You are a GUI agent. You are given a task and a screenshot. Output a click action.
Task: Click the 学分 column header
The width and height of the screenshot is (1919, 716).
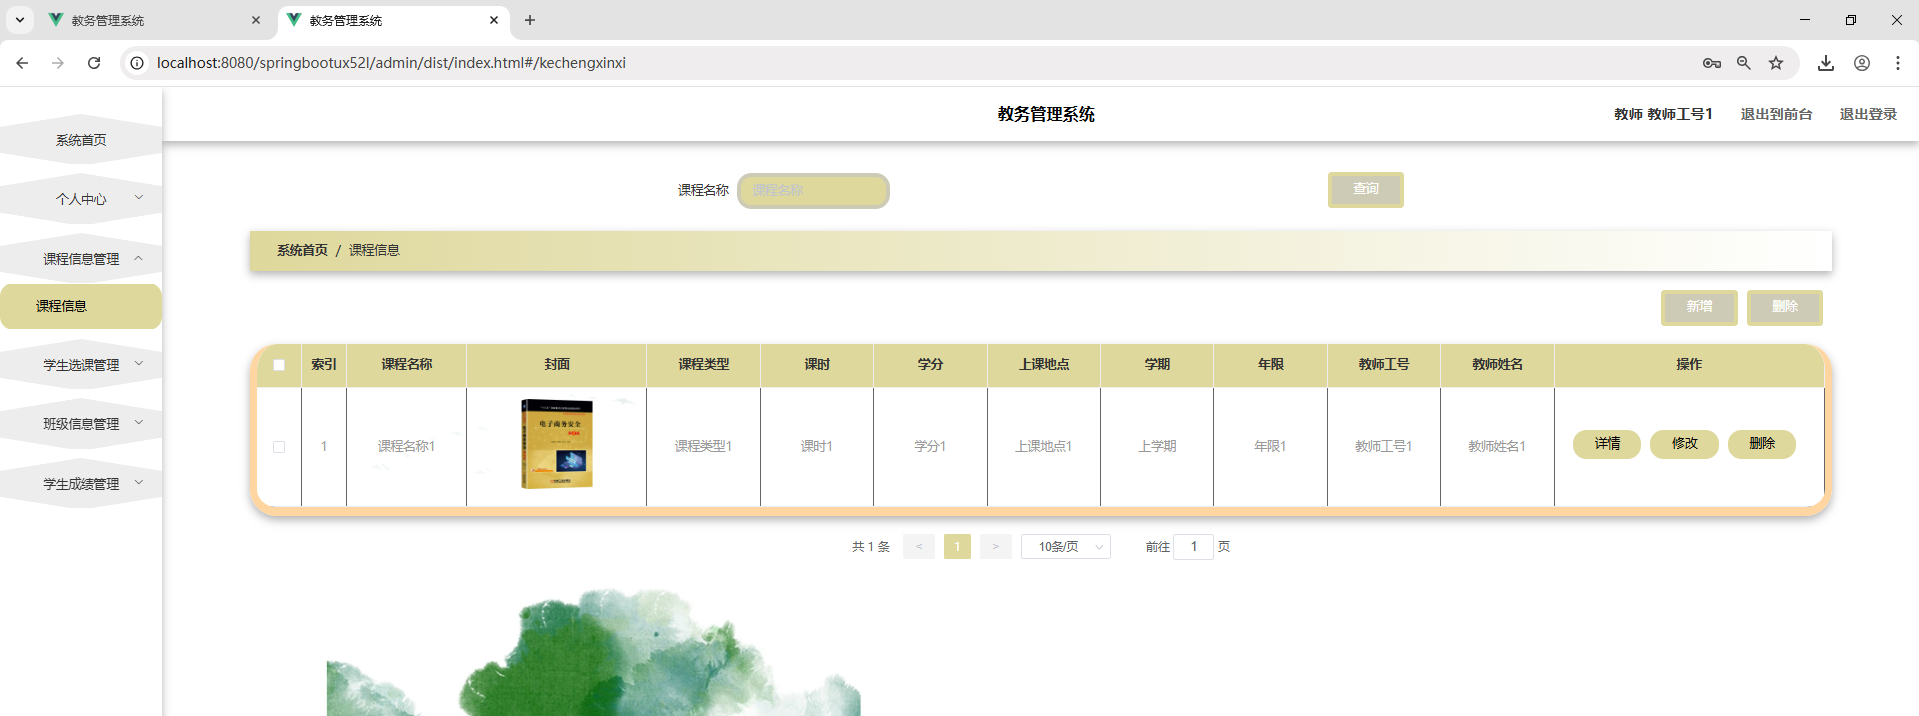click(930, 365)
